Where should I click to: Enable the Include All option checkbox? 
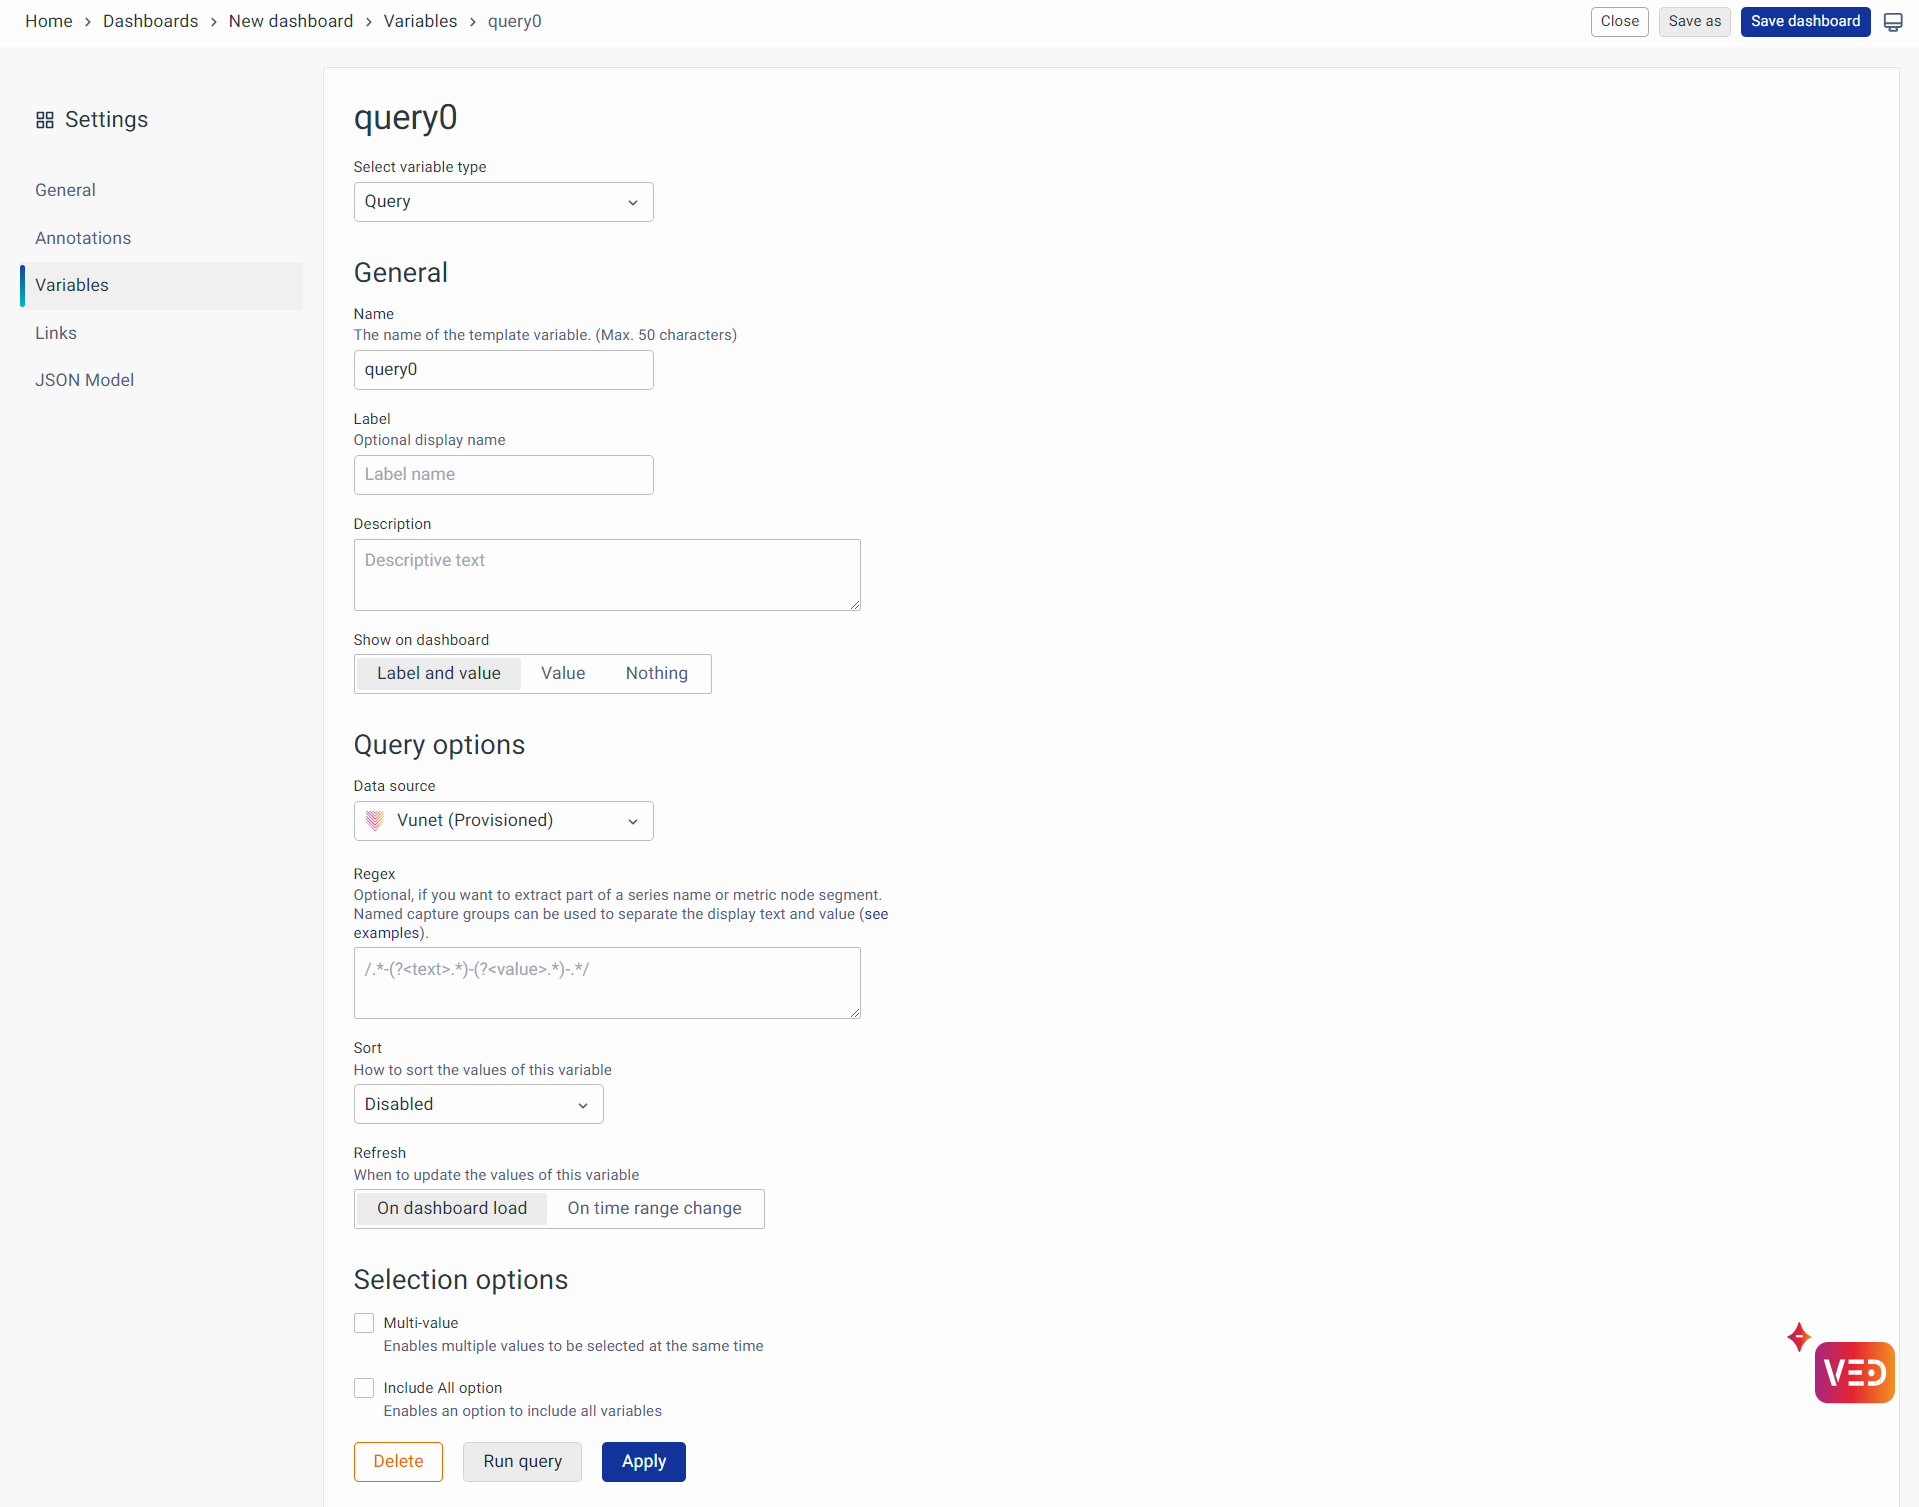(364, 1388)
